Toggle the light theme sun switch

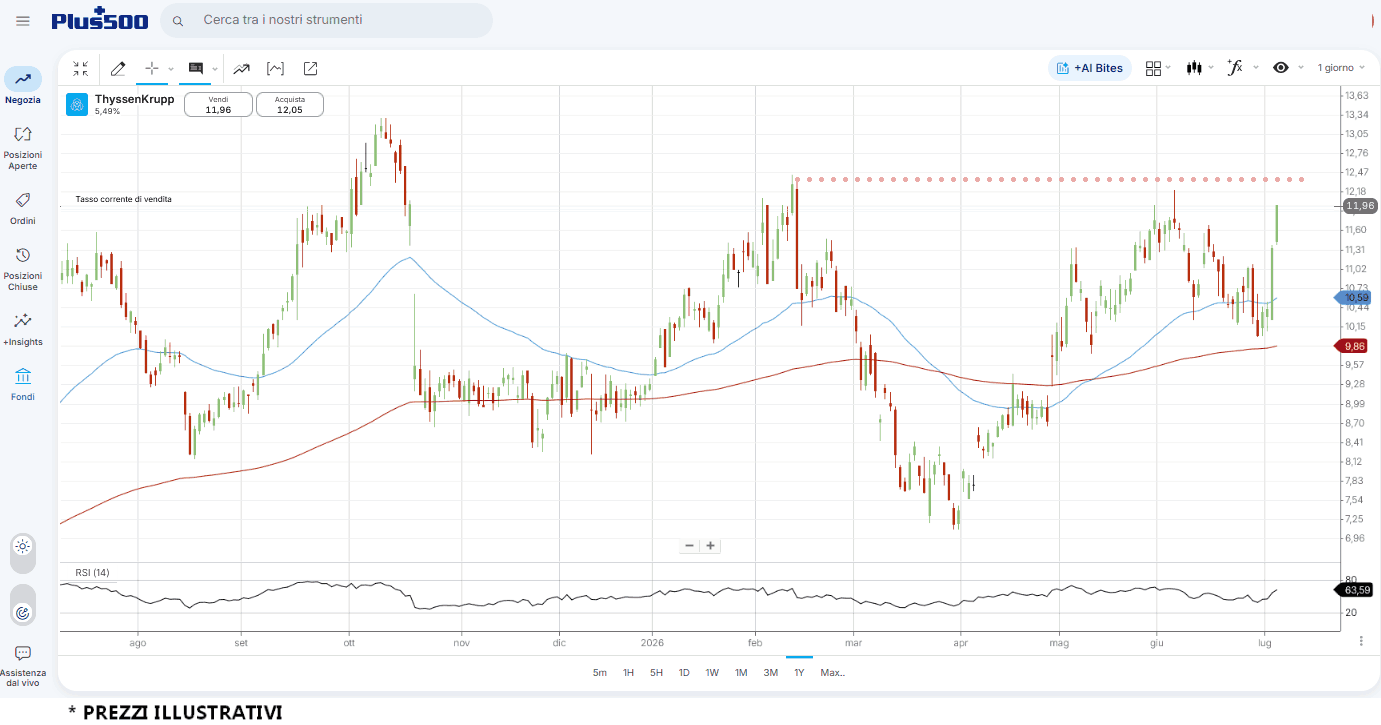click(23, 547)
